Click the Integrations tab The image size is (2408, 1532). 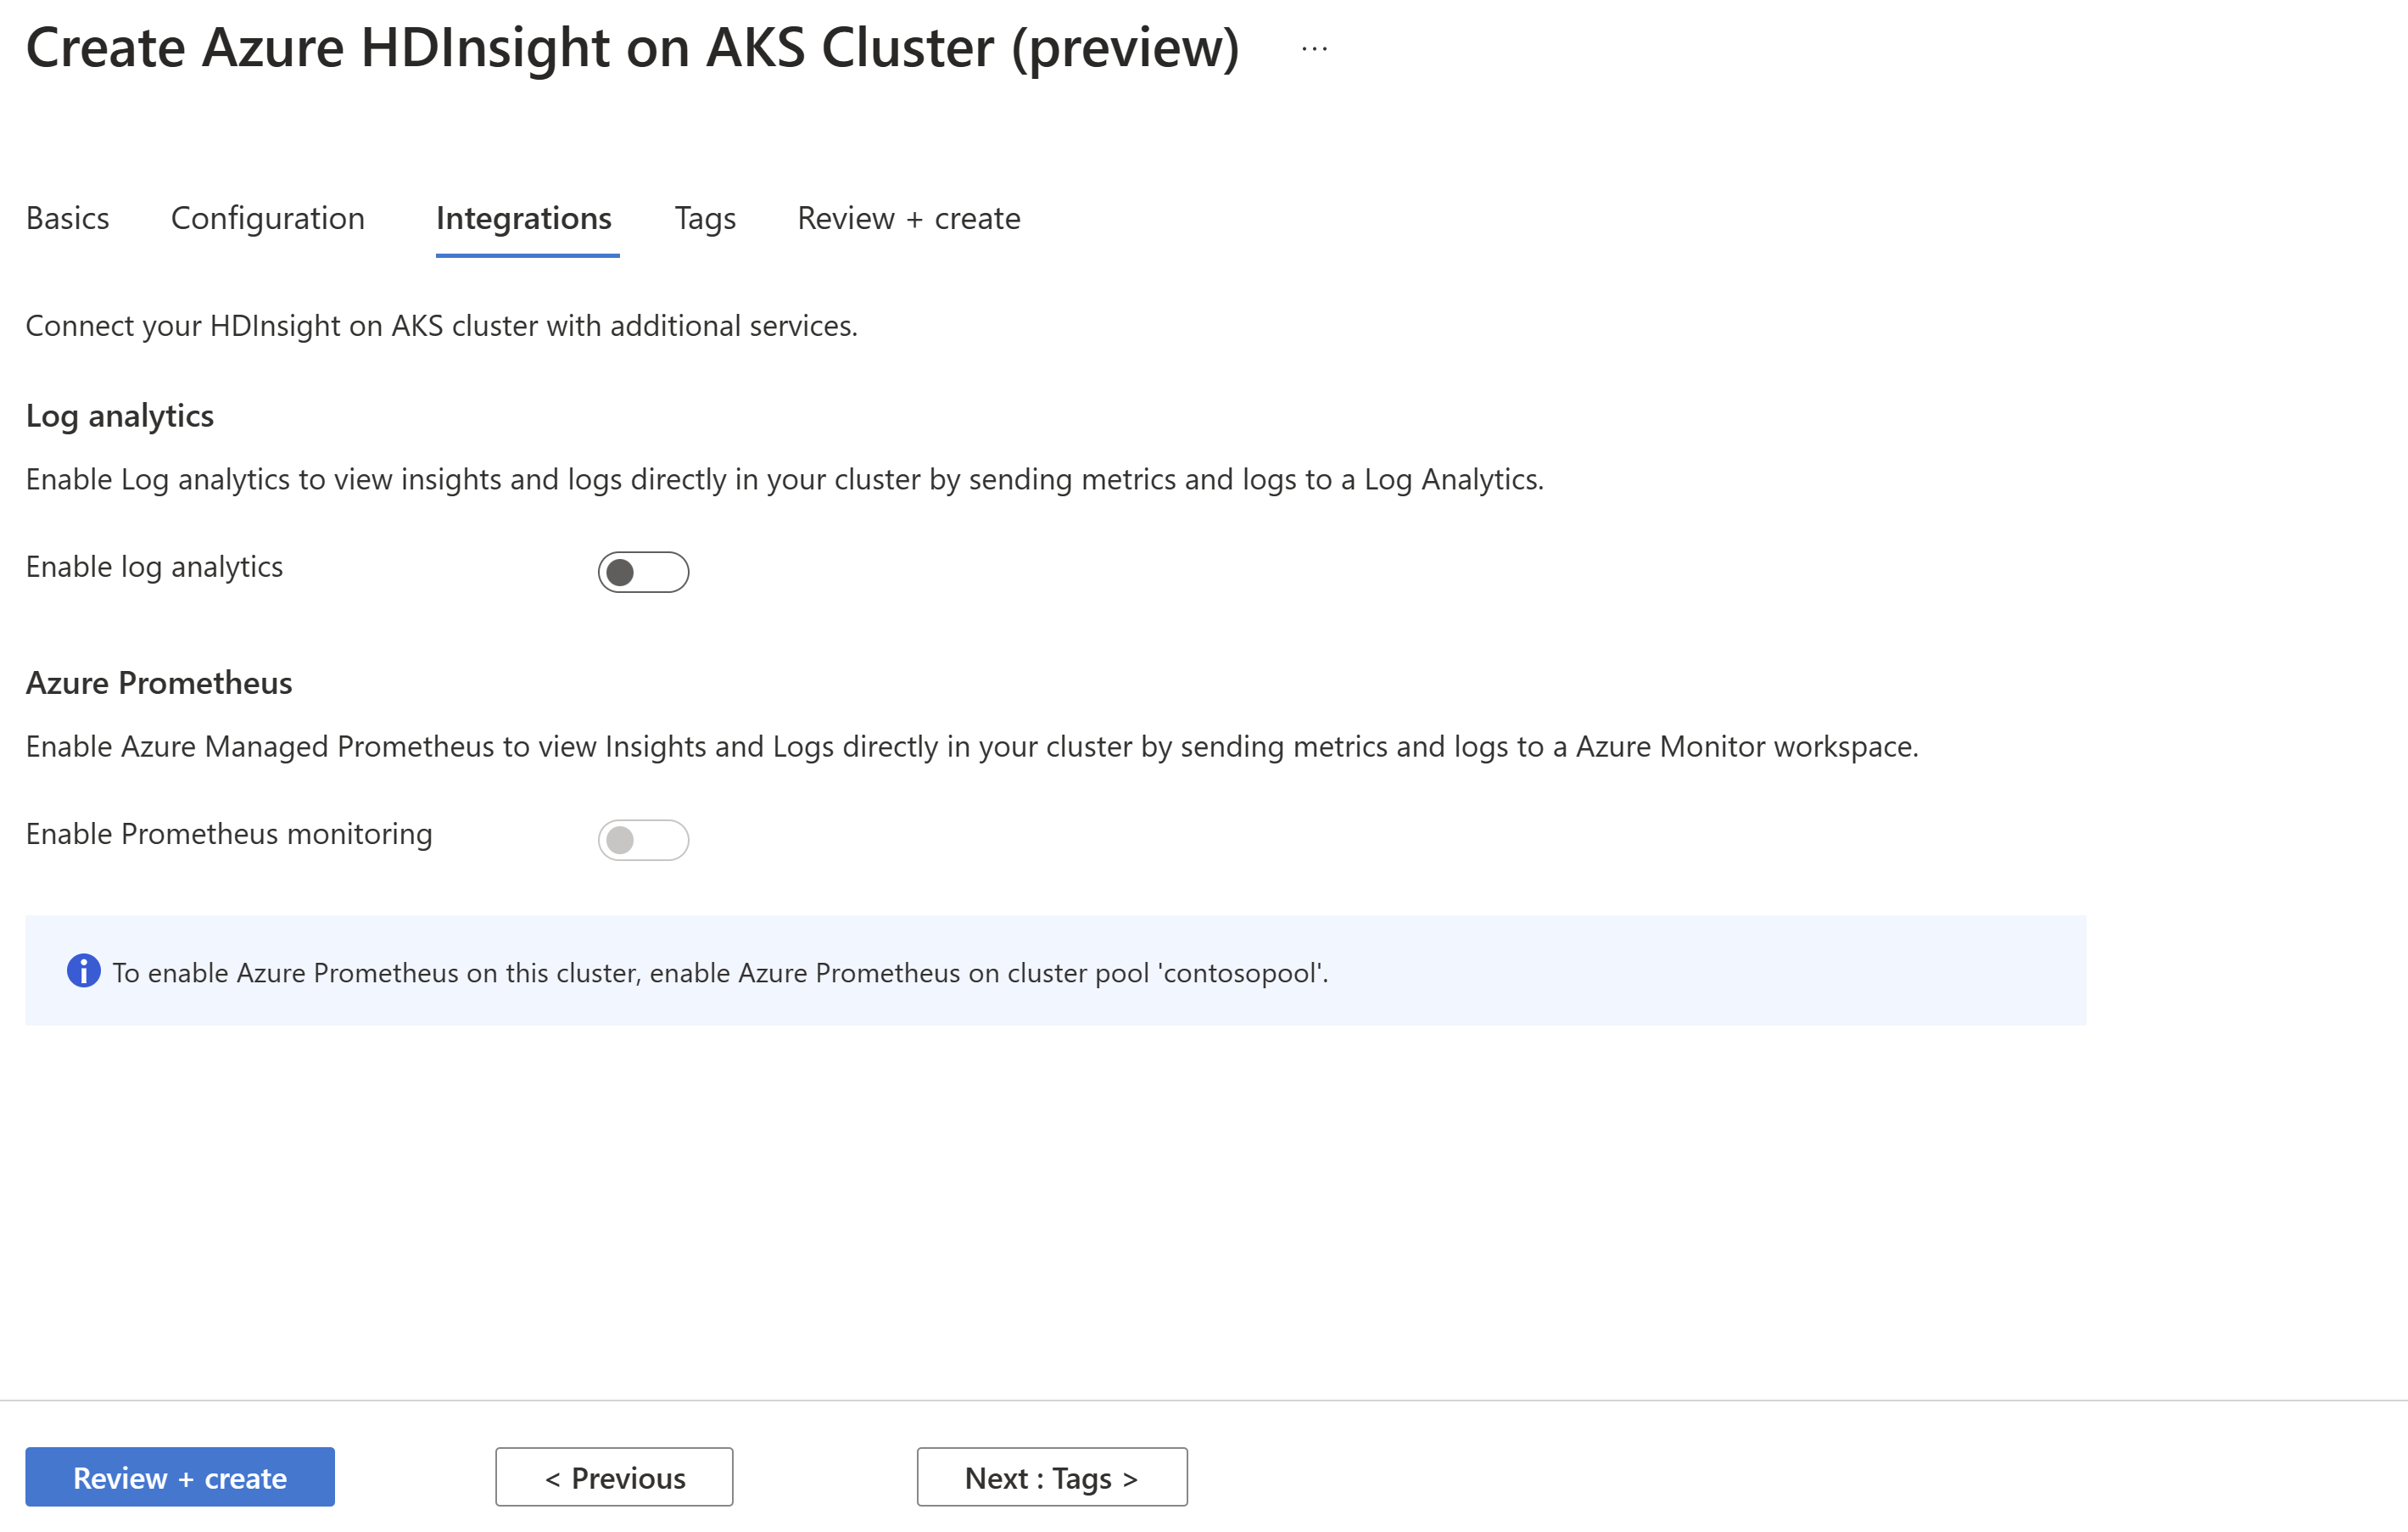point(523,218)
